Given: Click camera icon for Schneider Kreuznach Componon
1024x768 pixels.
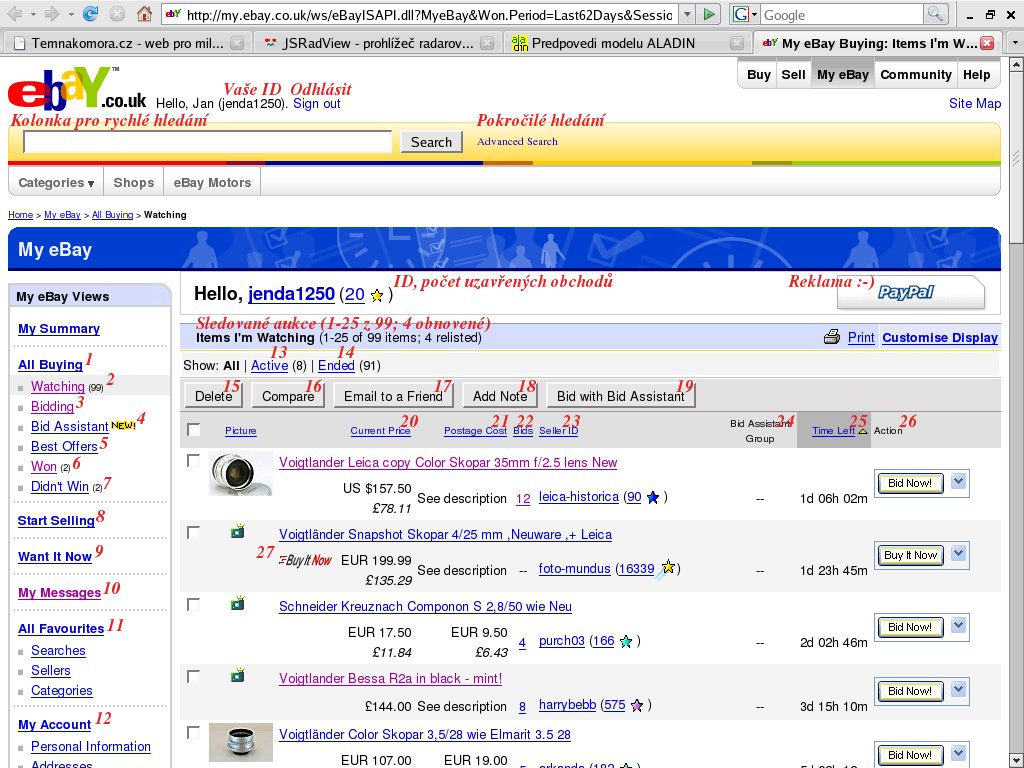Looking at the screenshot, I should [238, 603].
